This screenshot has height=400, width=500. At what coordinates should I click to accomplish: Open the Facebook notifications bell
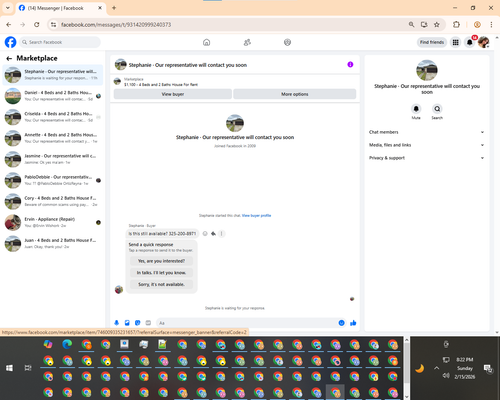(470, 42)
